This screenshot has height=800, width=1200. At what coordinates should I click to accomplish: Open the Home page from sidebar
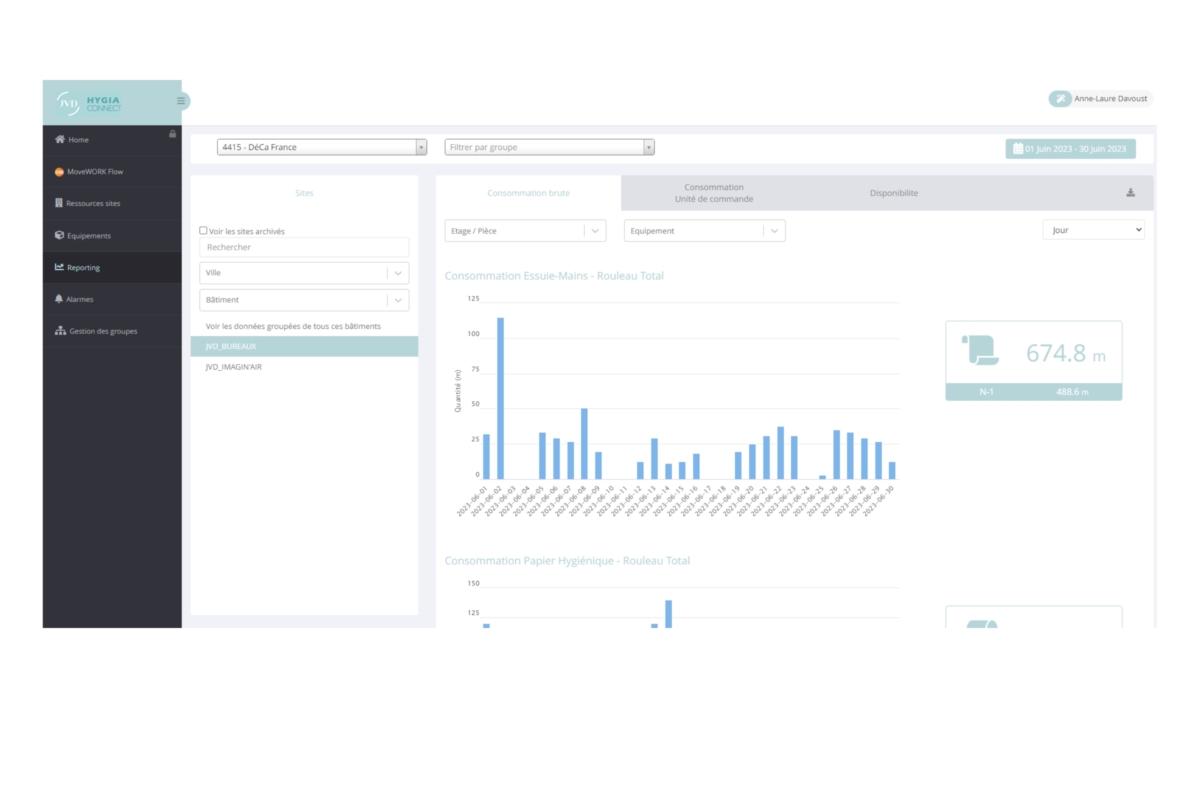pos(78,140)
